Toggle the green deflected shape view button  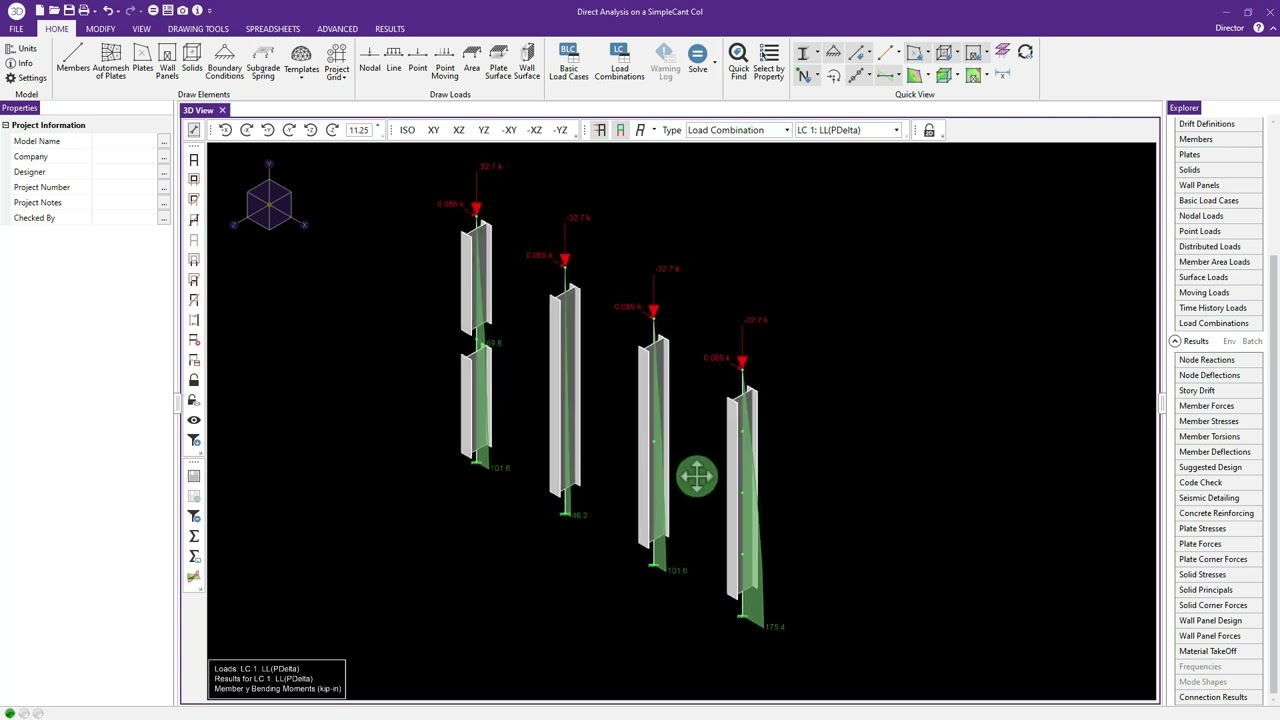pyautogui.click(x=620, y=130)
